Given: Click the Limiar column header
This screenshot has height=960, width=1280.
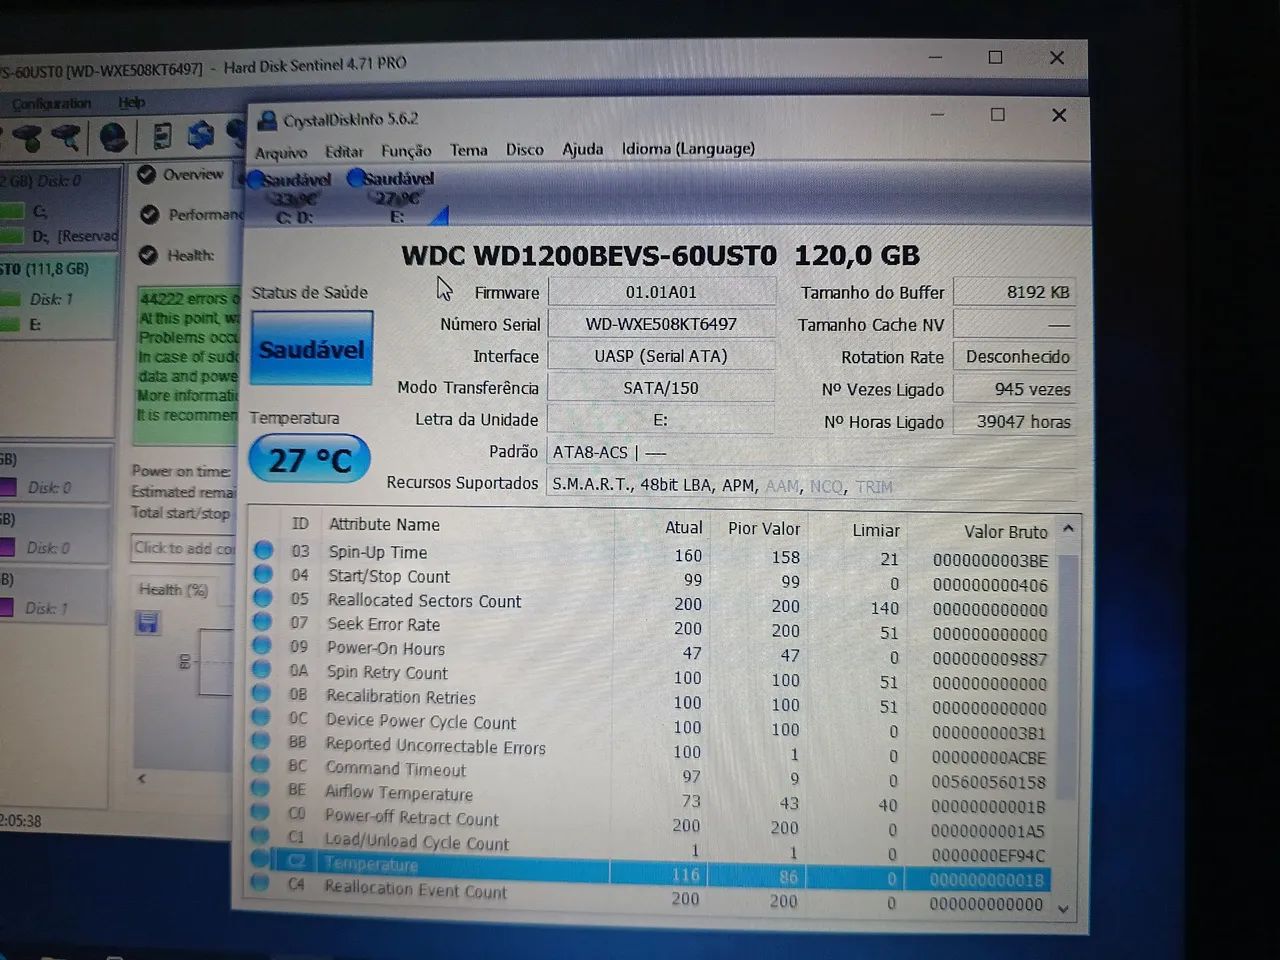Looking at the screenshot, I should coord(876,530).
